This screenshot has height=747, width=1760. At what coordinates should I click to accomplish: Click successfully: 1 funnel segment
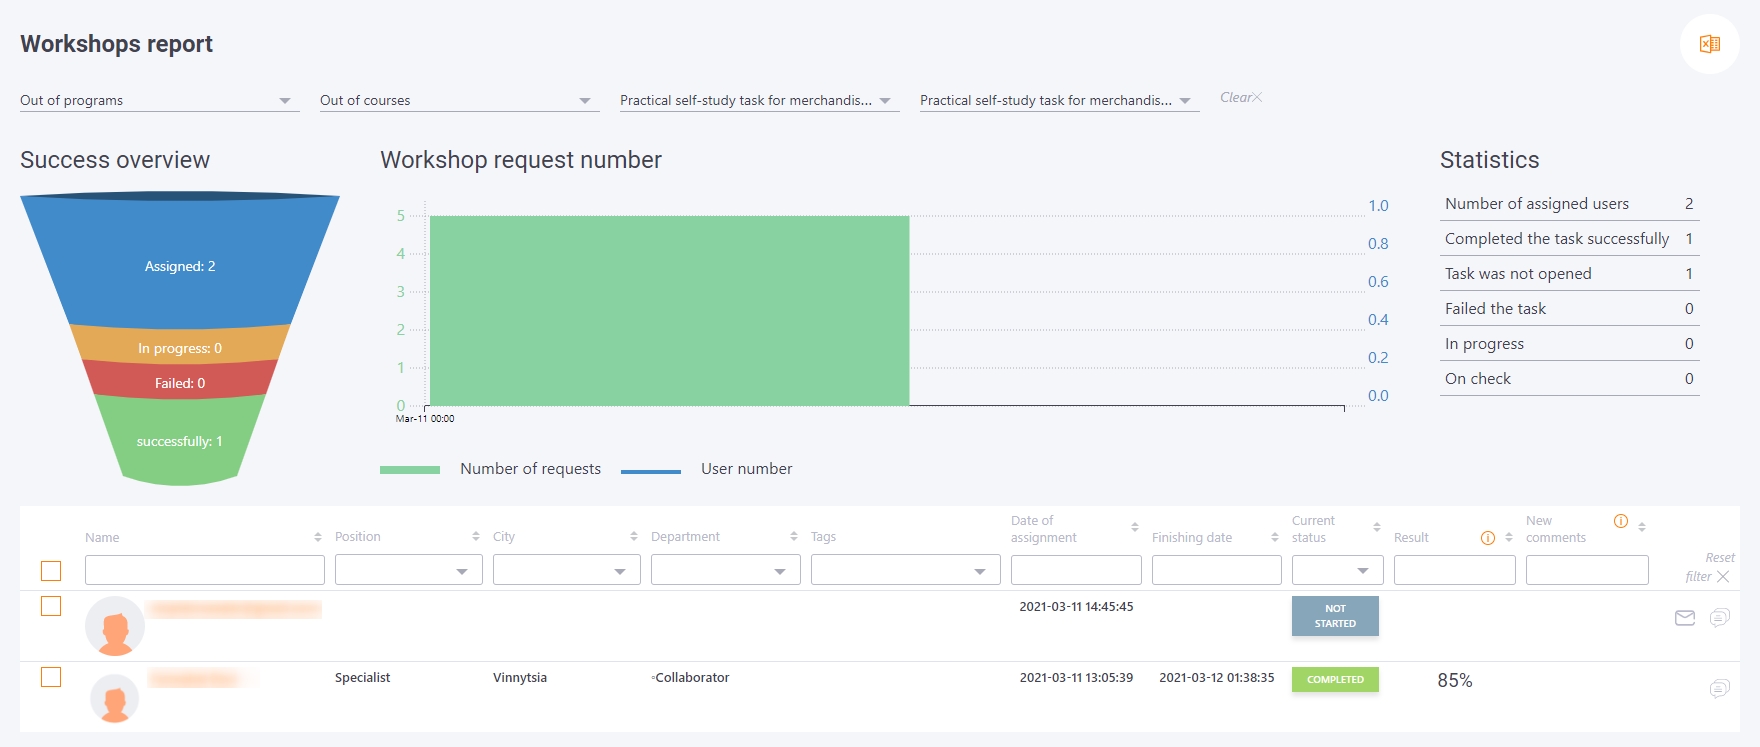pyautogui.click(x=180, y=440)
